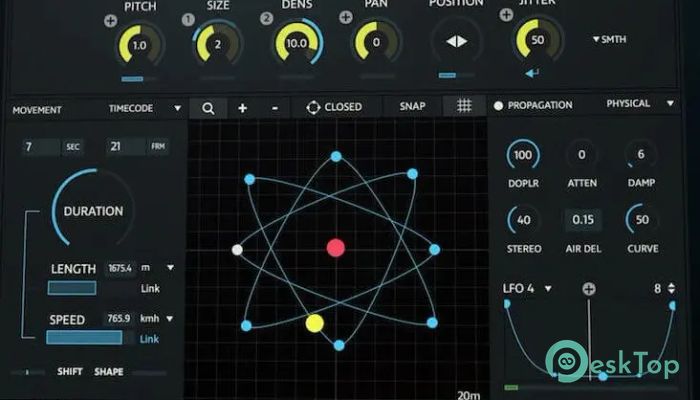Open the SPEED unit dropdown (kmh)
Image resolution: width=700 pixels, height=400 pixels.
pos(156,319)
